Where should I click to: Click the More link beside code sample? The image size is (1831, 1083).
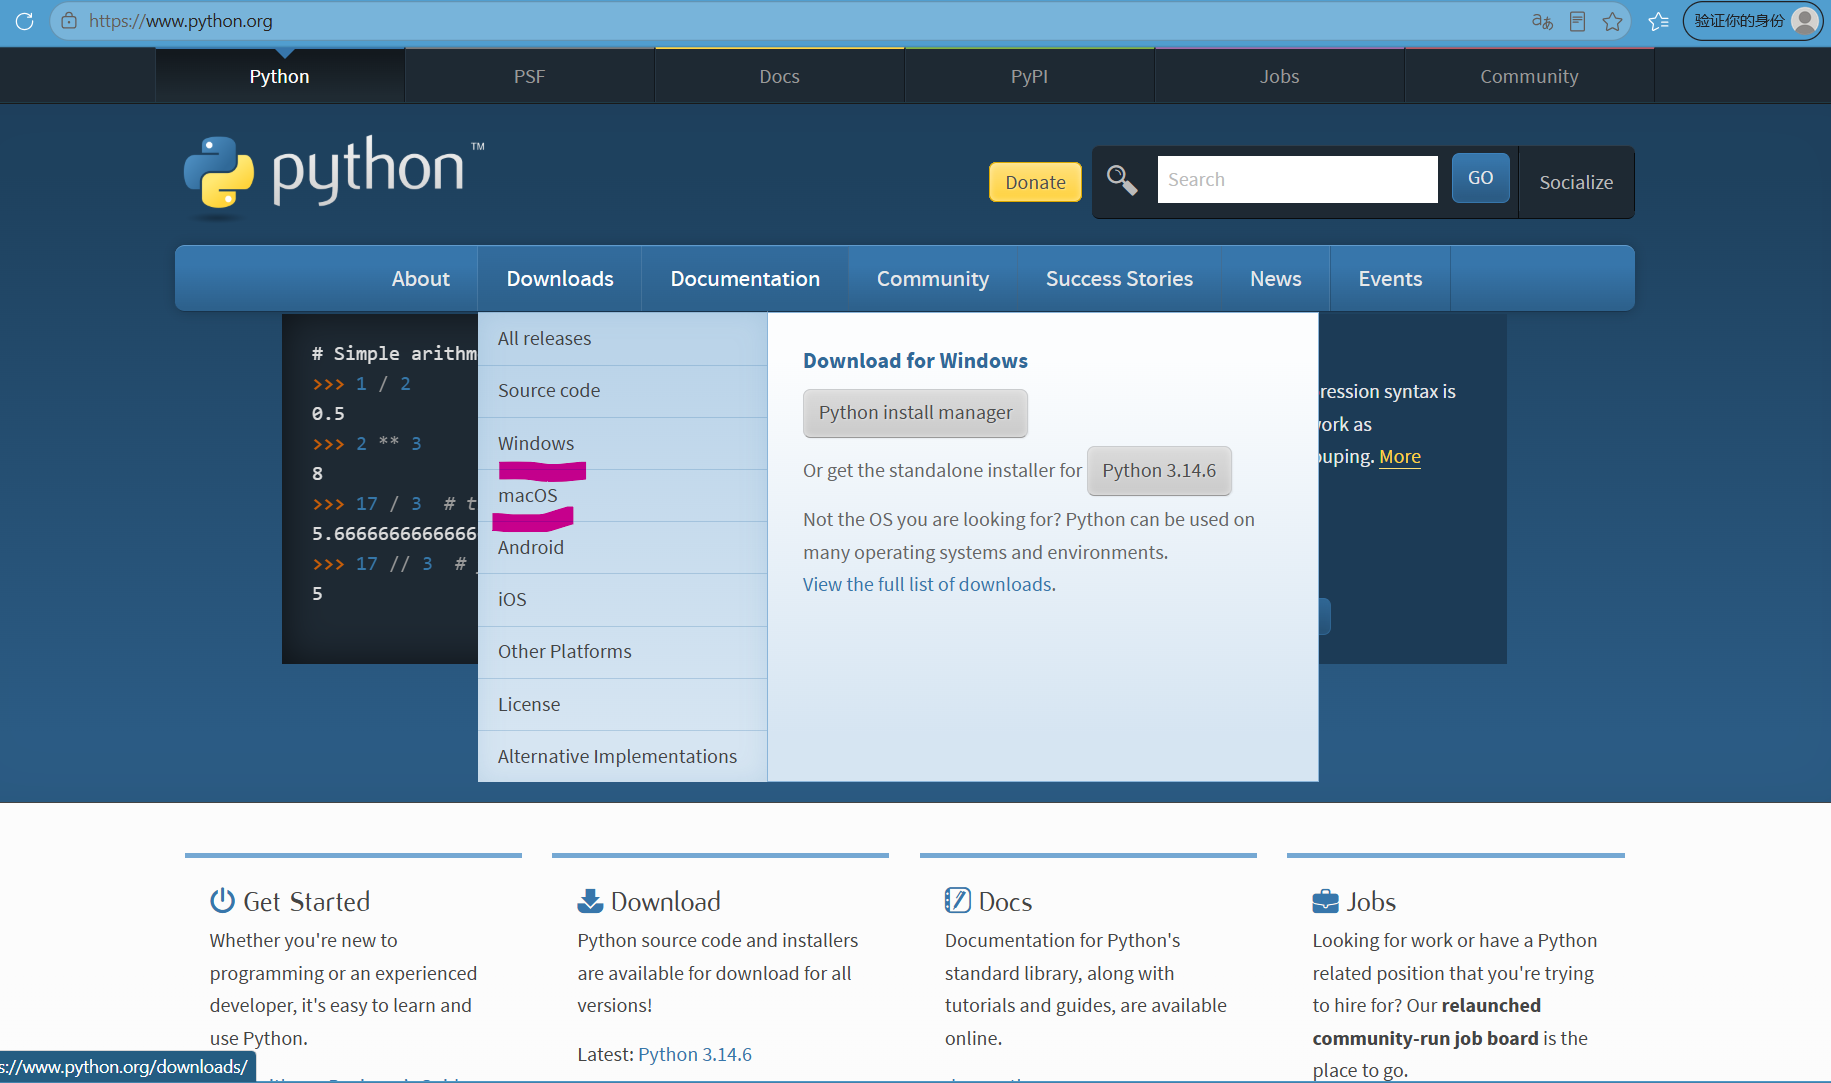1400,457
